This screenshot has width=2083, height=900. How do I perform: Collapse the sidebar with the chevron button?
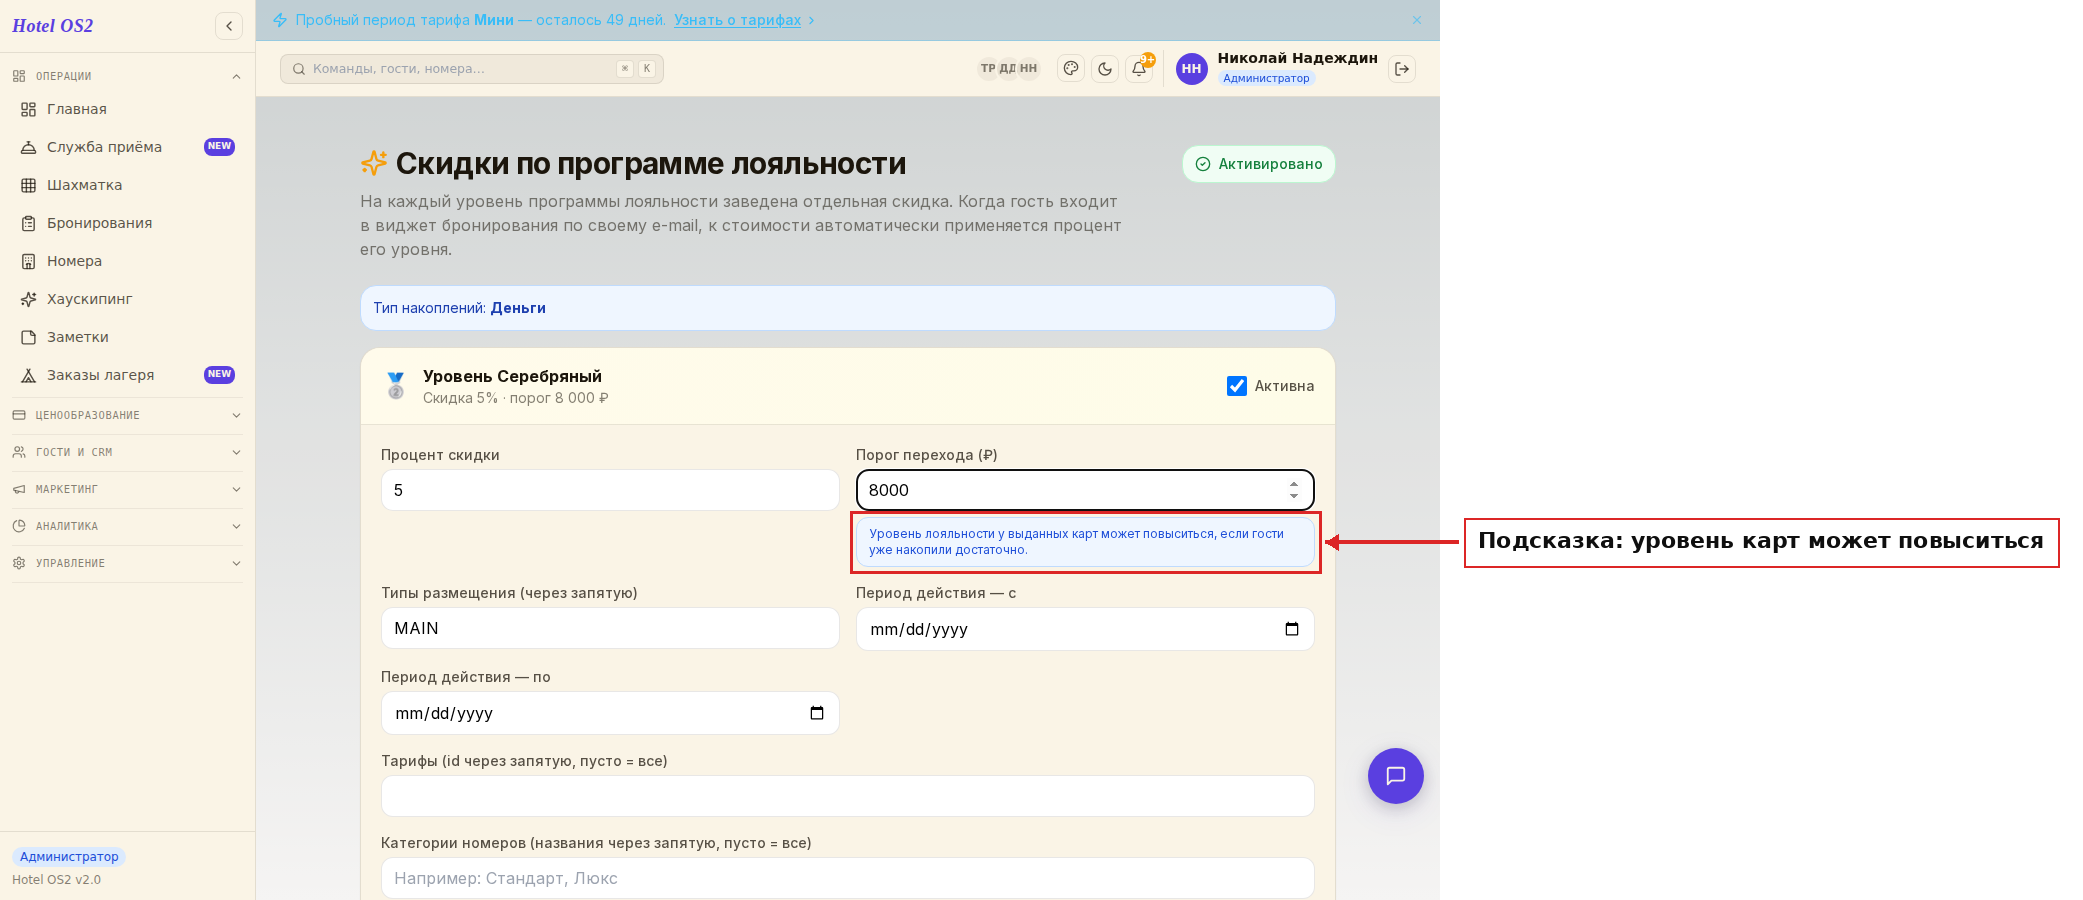point(229,26)
